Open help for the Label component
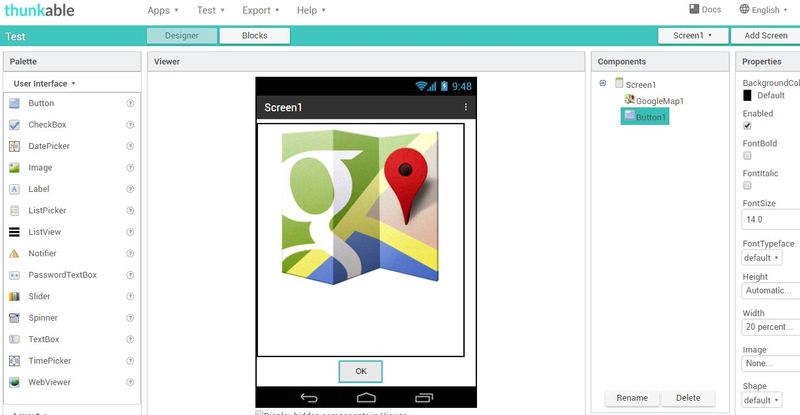The height and width of the screenshot is (415, 800). (x=130, y=189)
